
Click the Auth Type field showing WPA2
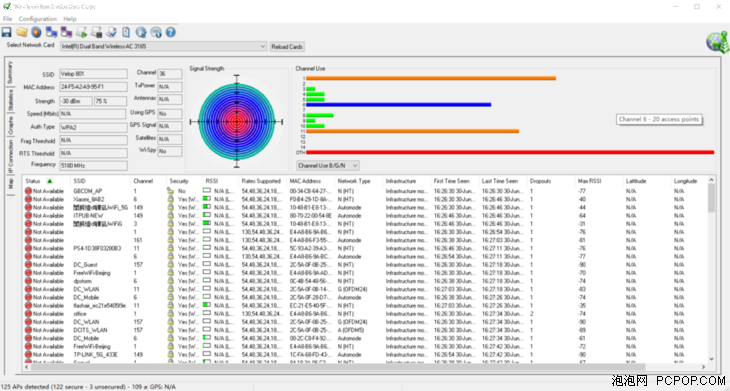tap(93, 127)
